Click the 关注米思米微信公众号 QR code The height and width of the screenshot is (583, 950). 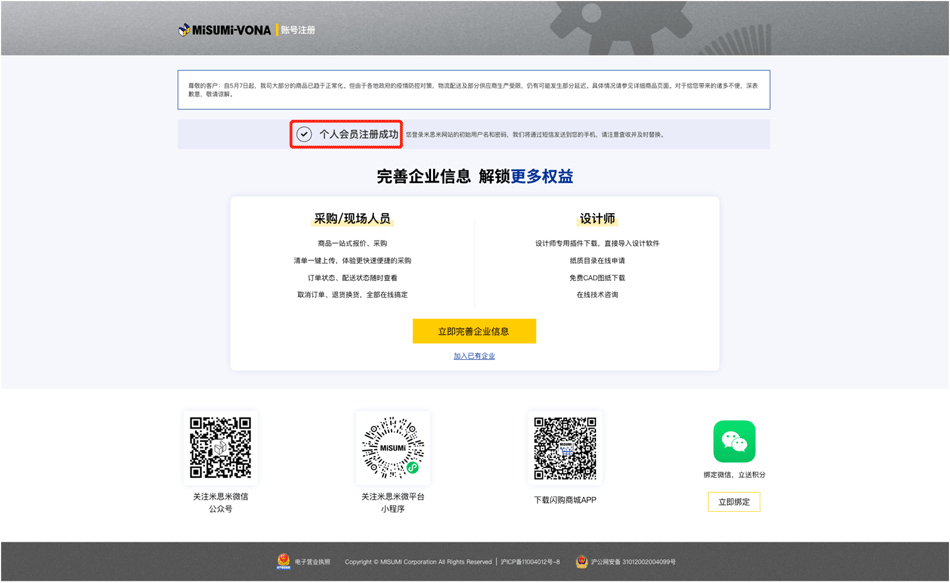tap(220, 447)
